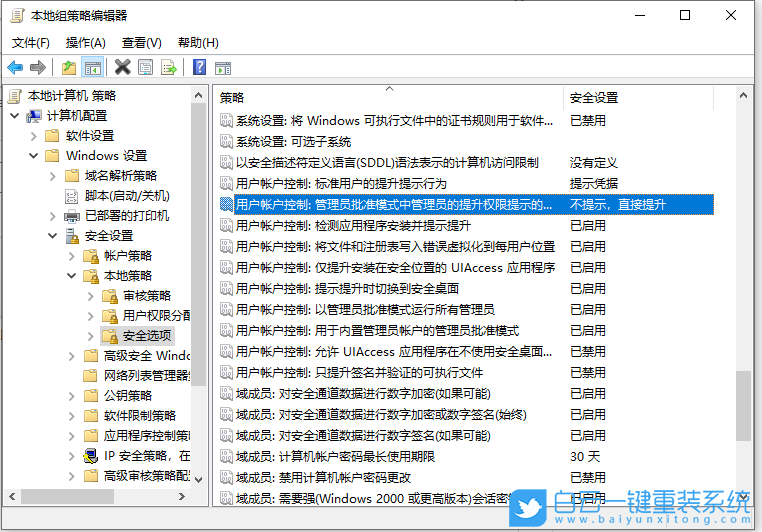Viewport: 762px width, 532px height.
Task: Expand the 审核策略 node
Action: (90, 295)
